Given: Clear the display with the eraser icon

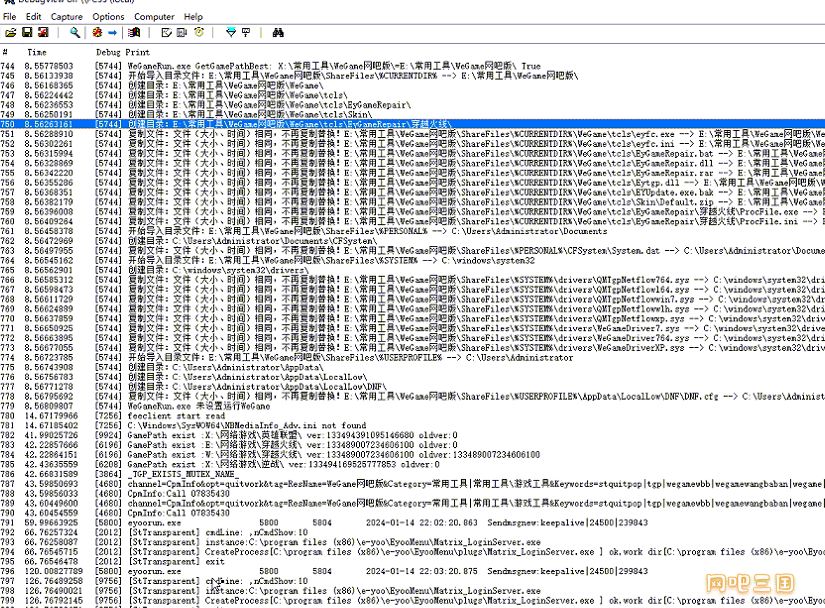Looking at the screenshot, I should pos(166,33).
